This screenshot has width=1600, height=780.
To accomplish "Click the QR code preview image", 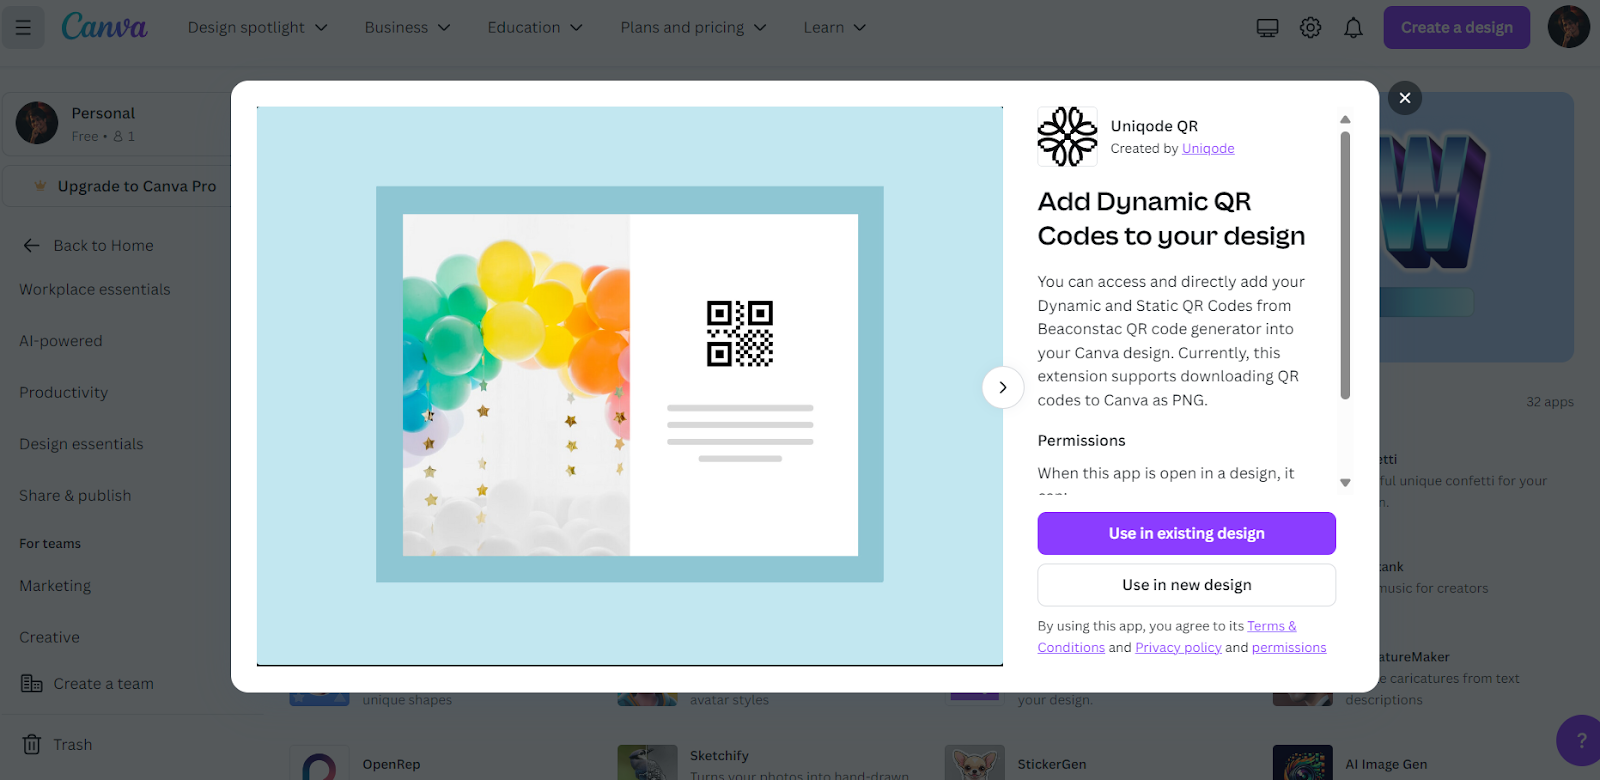I will [x=740, y=333].
